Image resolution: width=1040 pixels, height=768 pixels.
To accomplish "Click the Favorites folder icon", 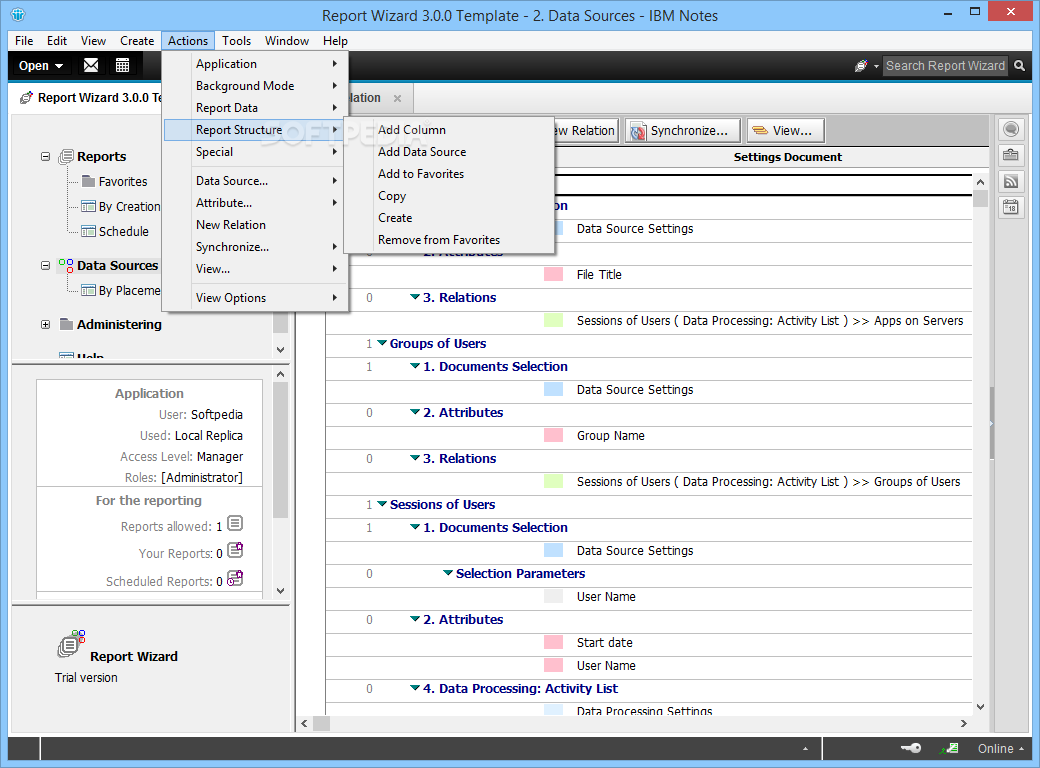I will click(x=88, y=181).
